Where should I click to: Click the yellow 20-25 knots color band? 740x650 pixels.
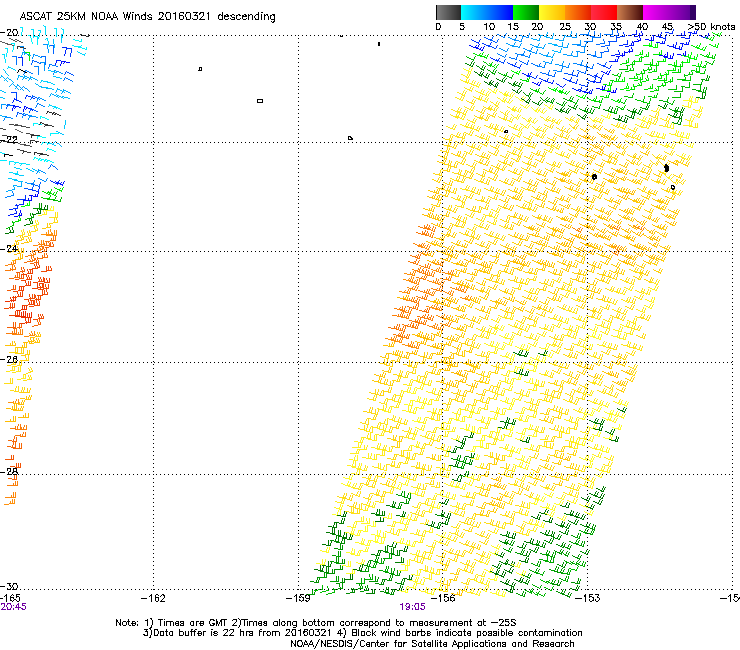(x=552, y=12)
